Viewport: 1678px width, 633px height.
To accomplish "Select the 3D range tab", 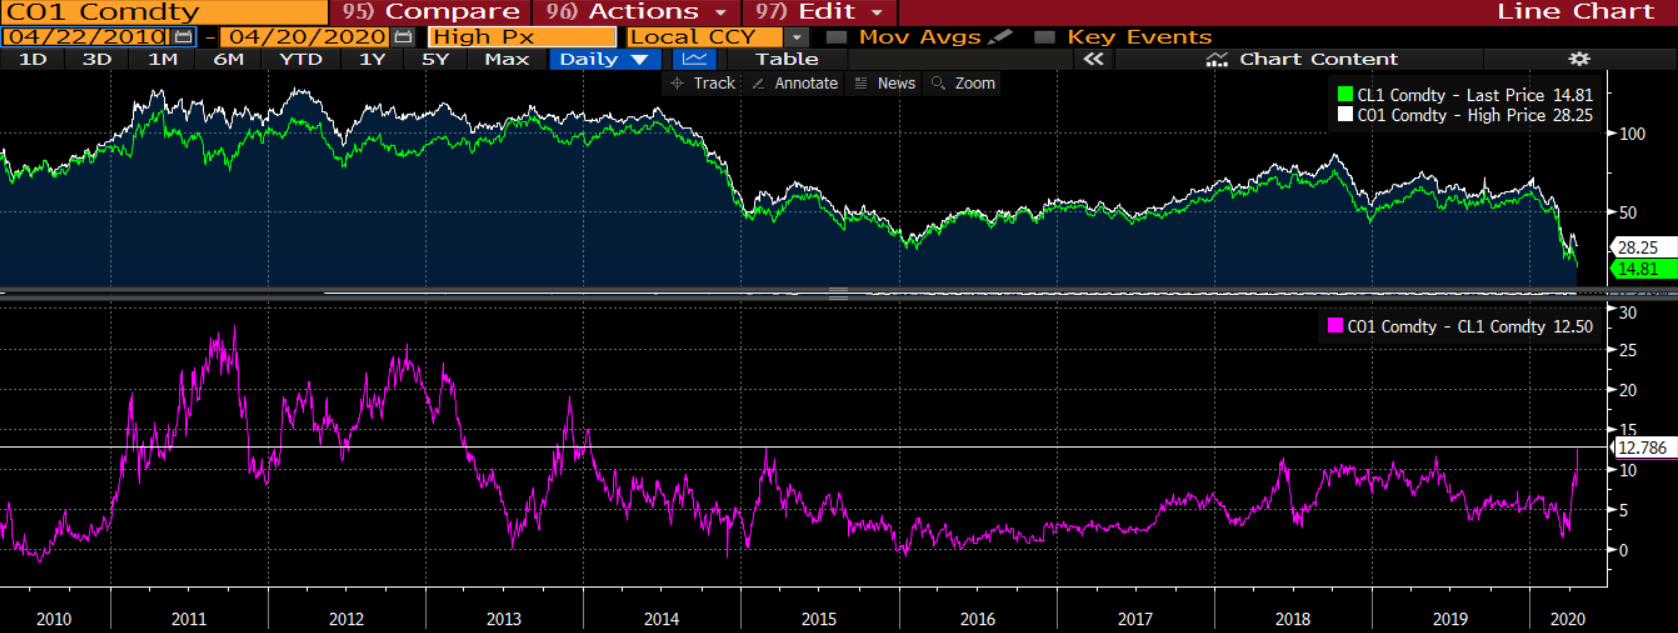I will click(x=97, y=59).
